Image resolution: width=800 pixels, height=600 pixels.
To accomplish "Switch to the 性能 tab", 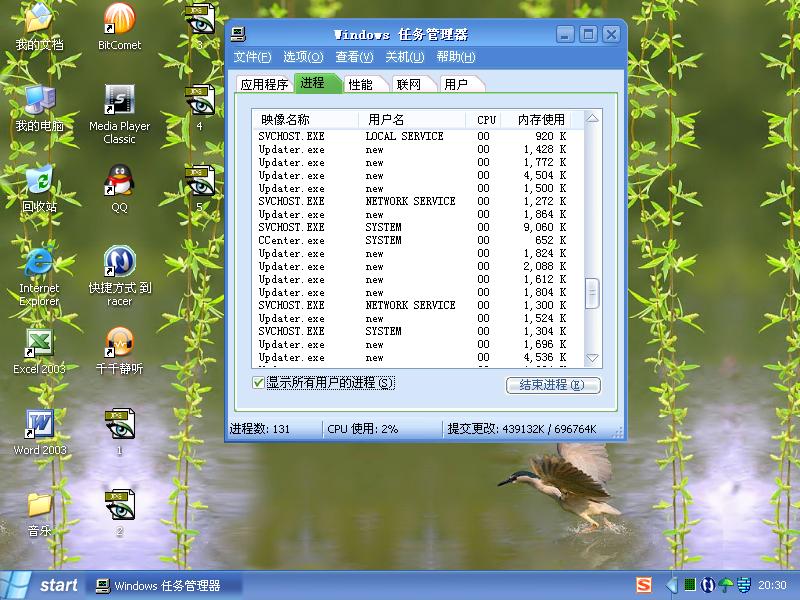I will coord(364,84).
